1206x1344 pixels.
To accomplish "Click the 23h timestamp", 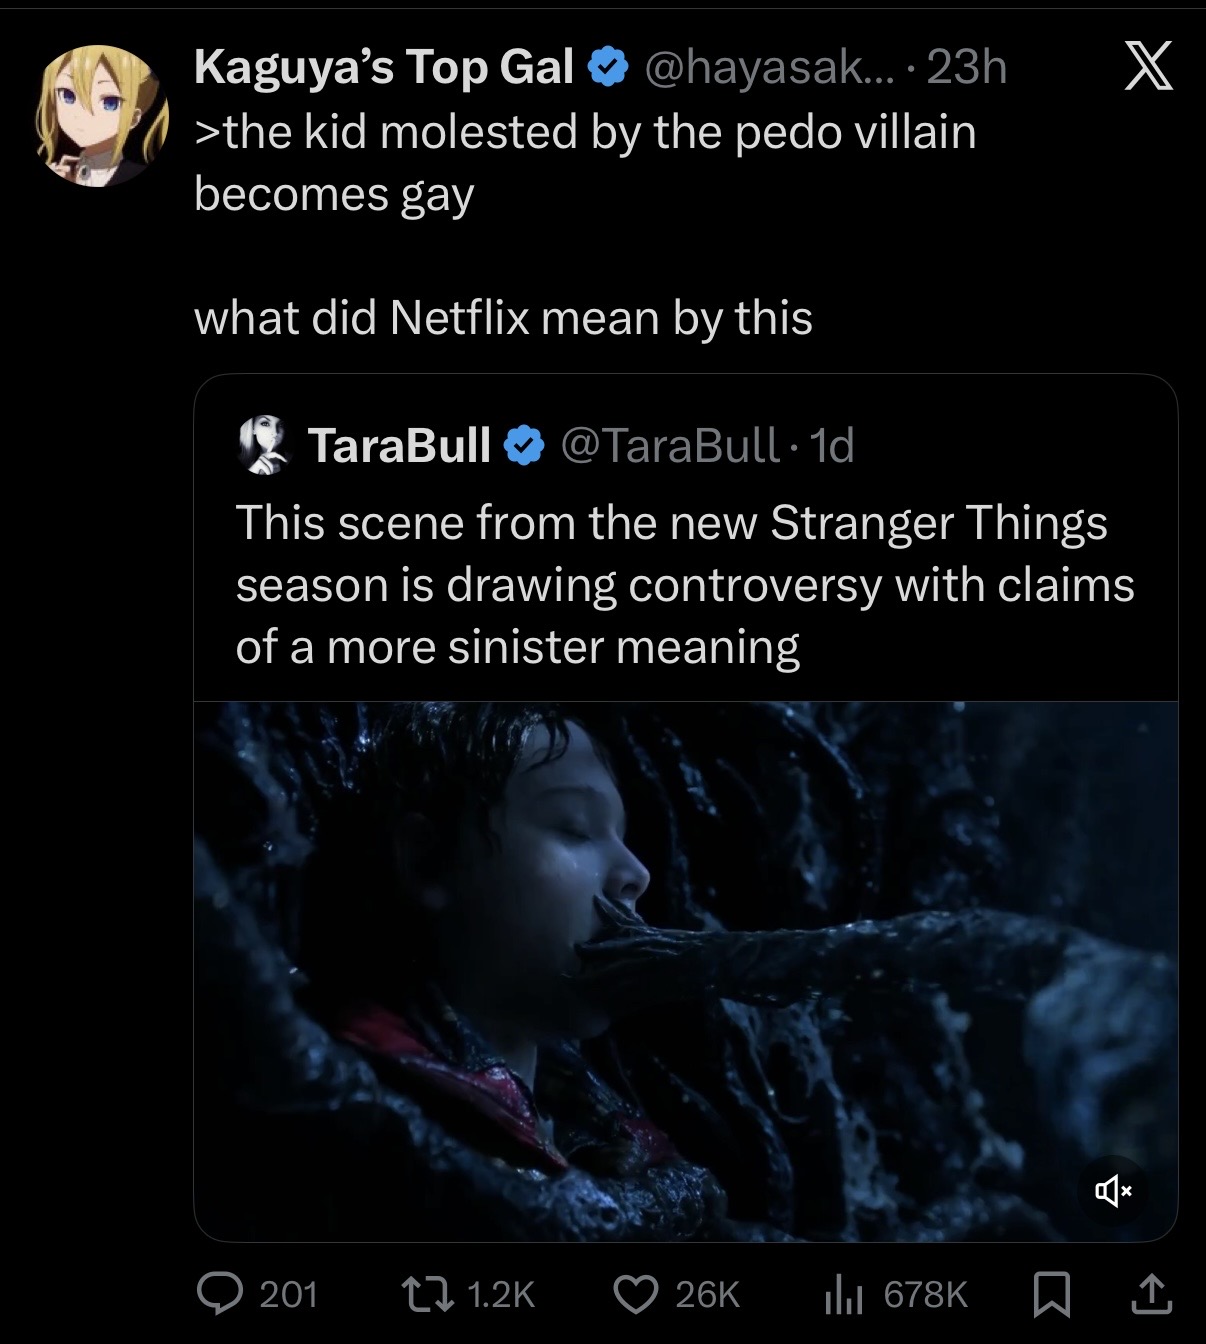I will 966,67.
